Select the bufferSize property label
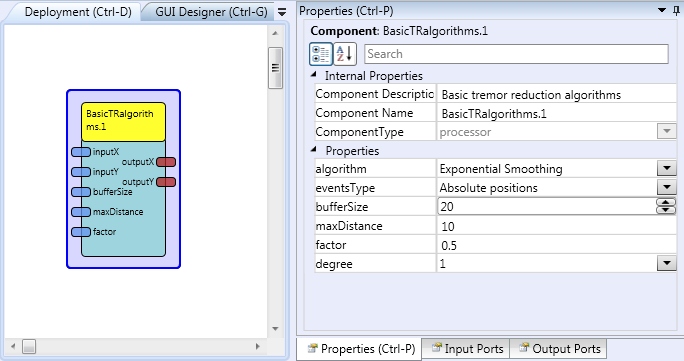Screen dimensions: 684x361 pyautogui.click(x=342, y=207)
